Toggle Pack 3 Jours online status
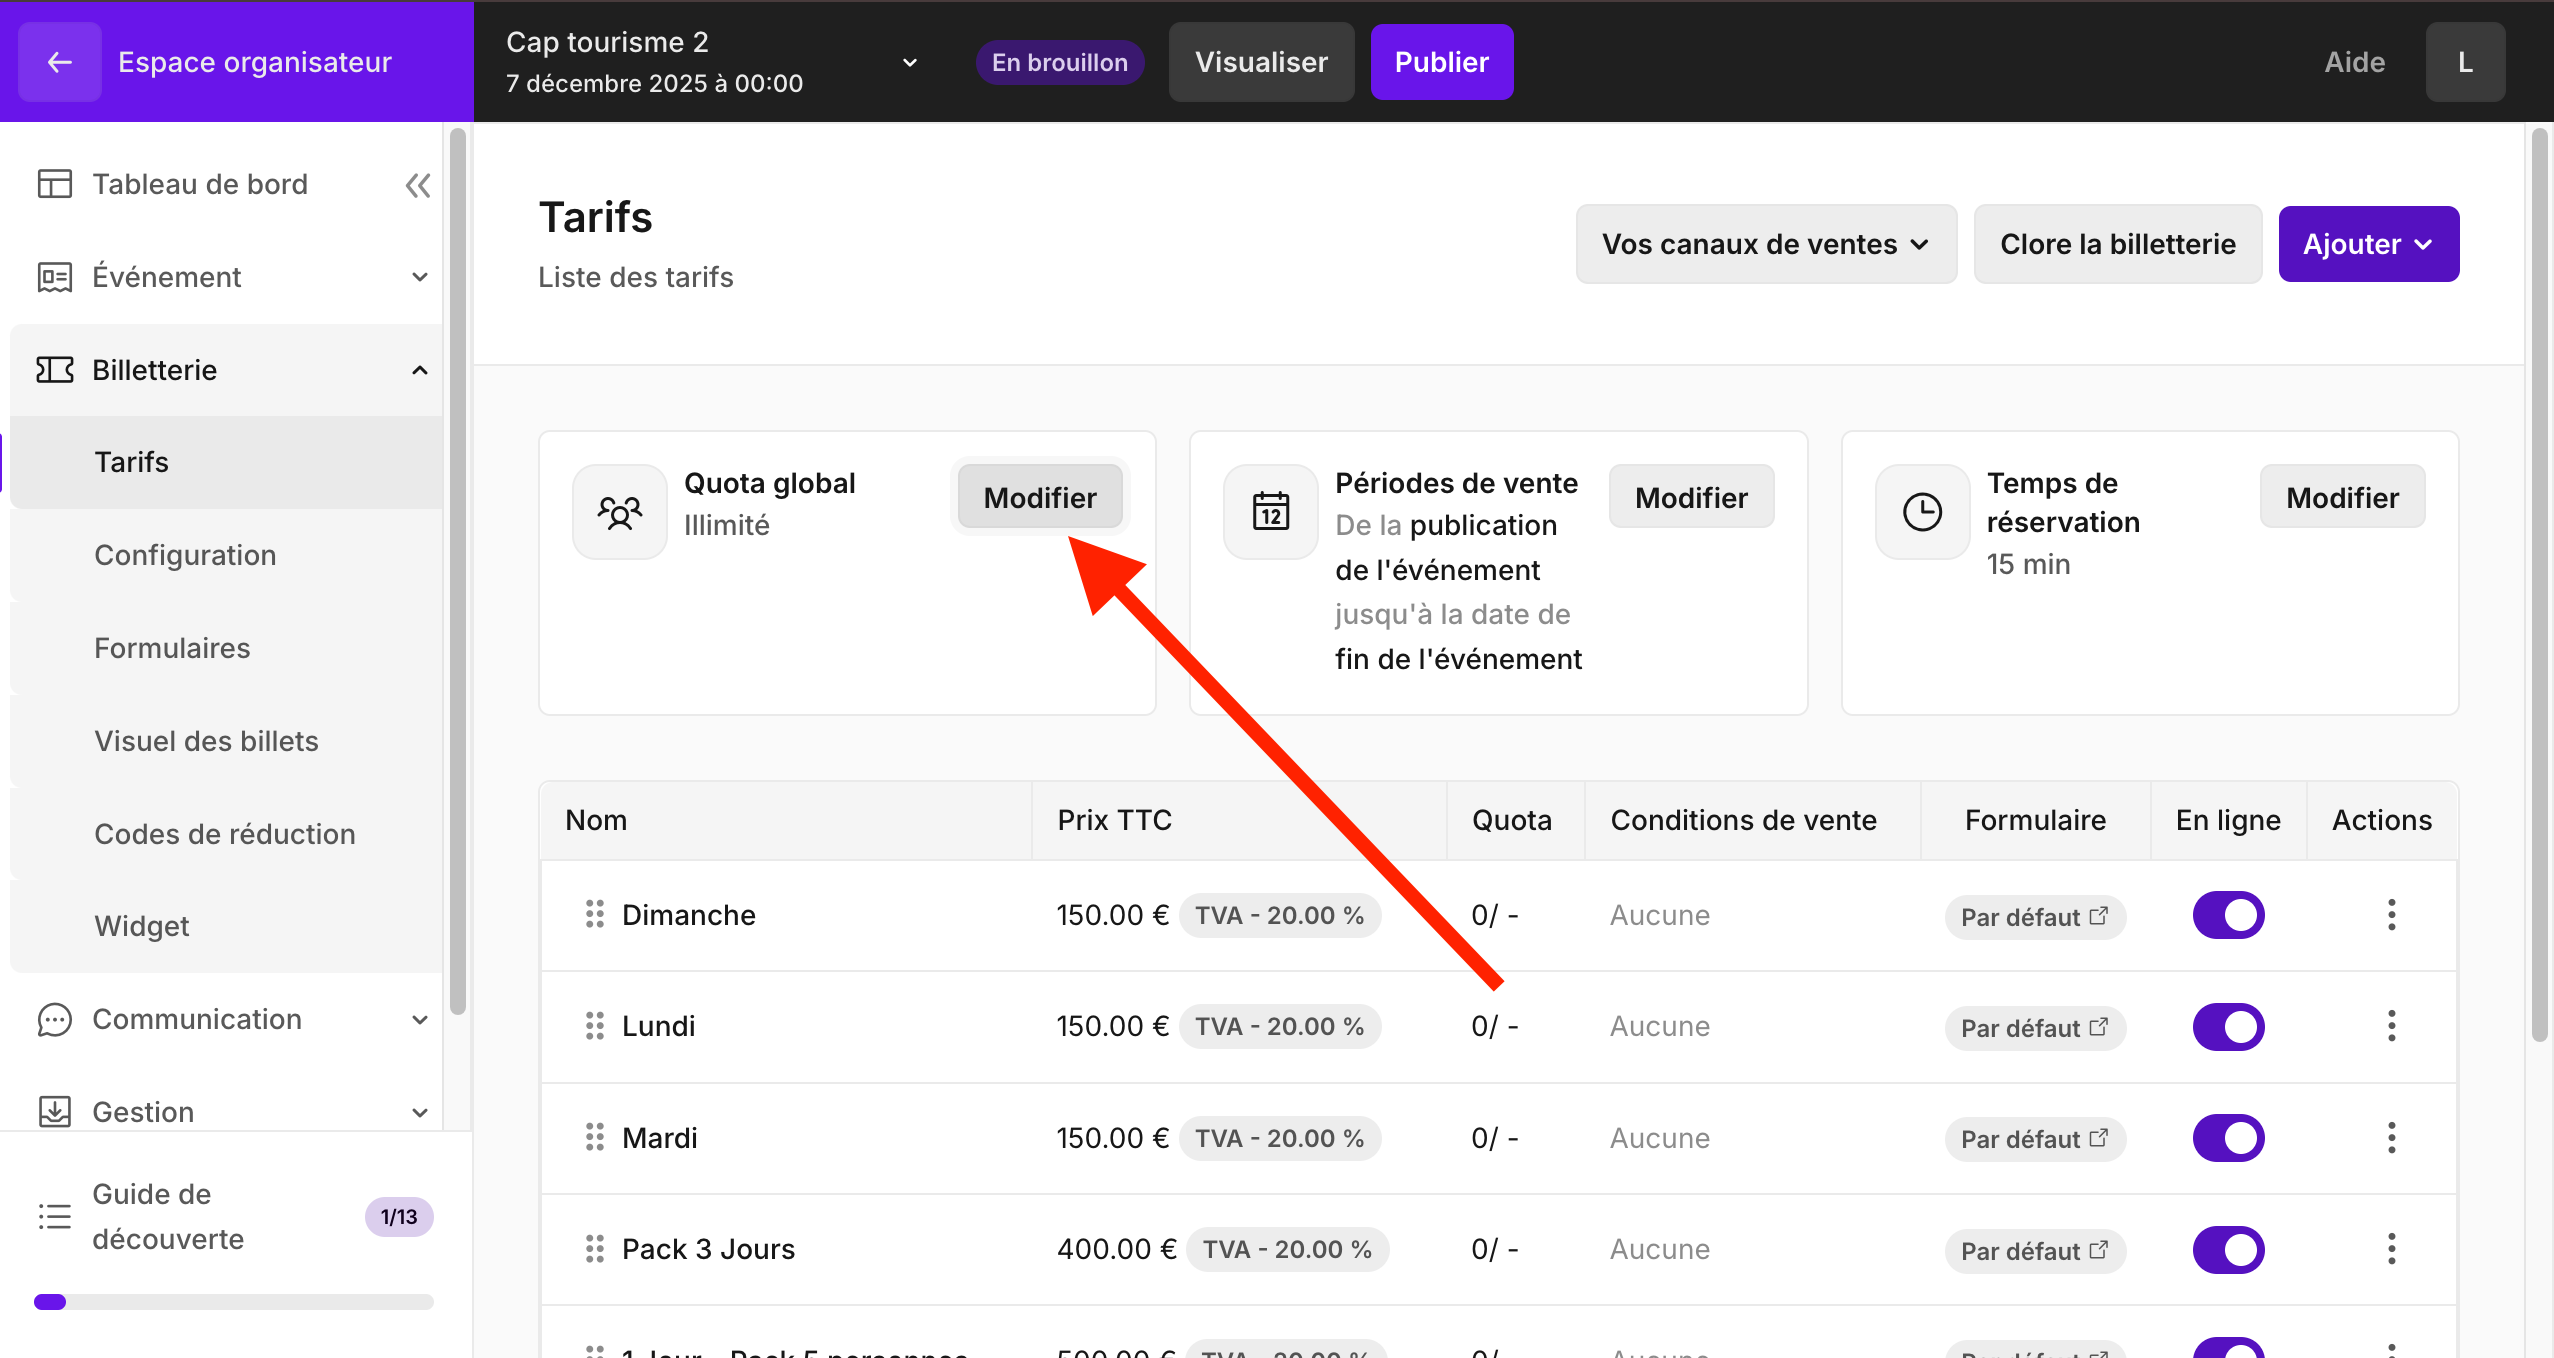Image resolution: width=2554 pixels, height=1358 pixels. point(2228,1249)
